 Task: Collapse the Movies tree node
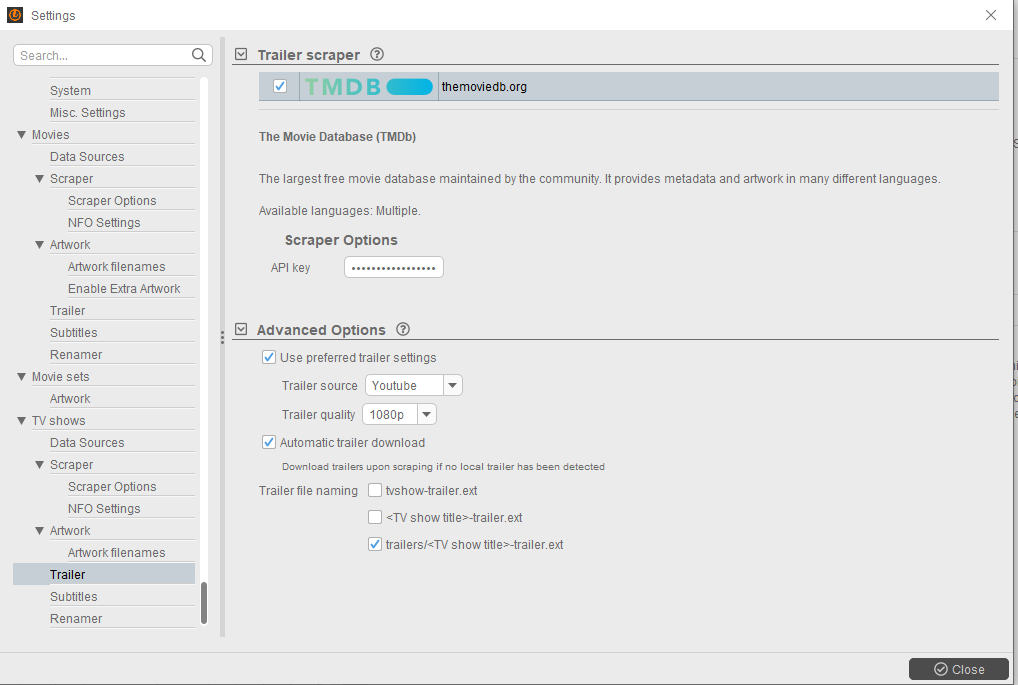(21, 134)
